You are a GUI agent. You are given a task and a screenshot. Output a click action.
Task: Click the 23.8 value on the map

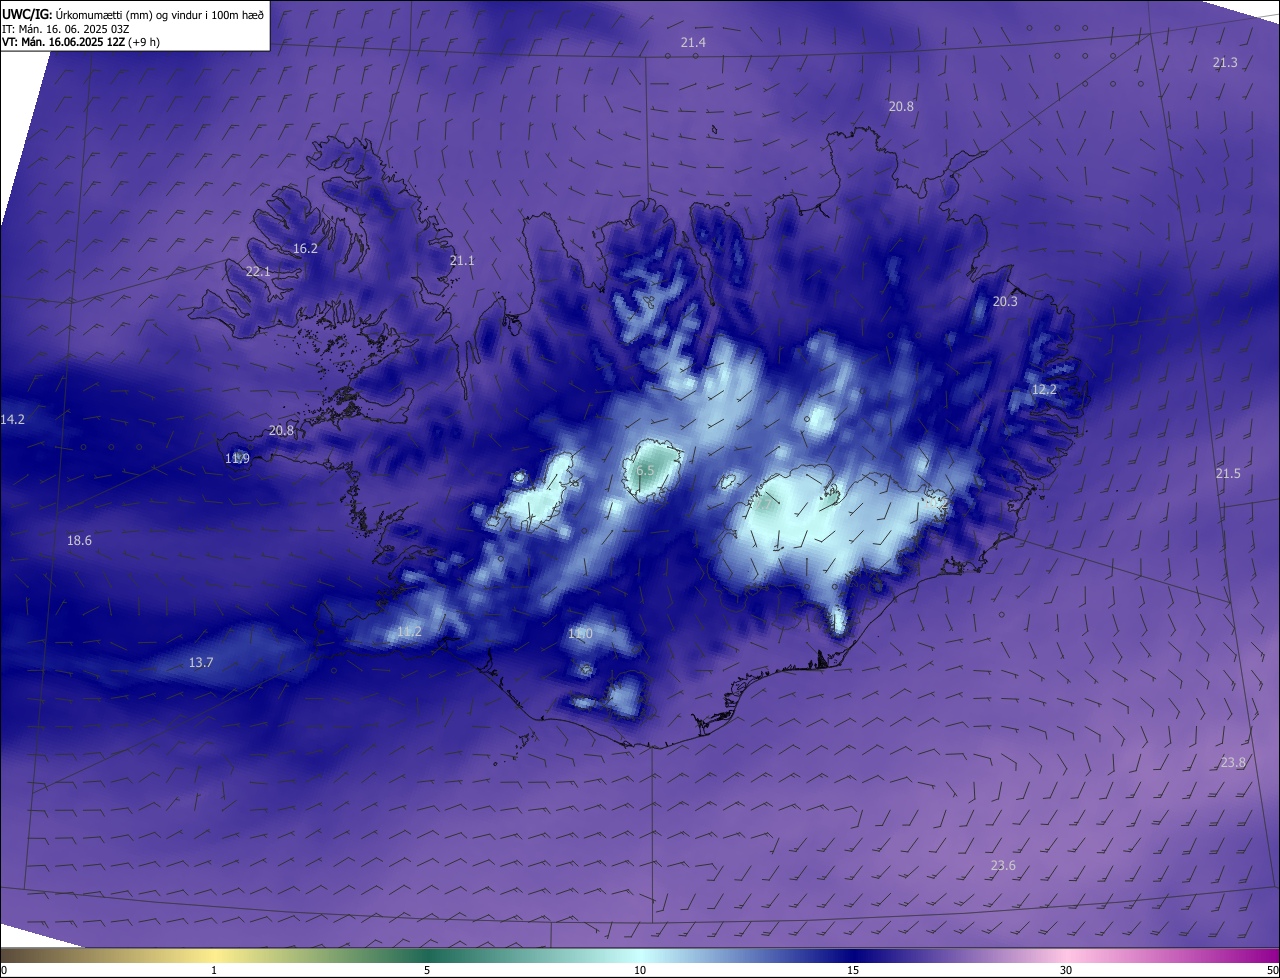pos(1234,762)
